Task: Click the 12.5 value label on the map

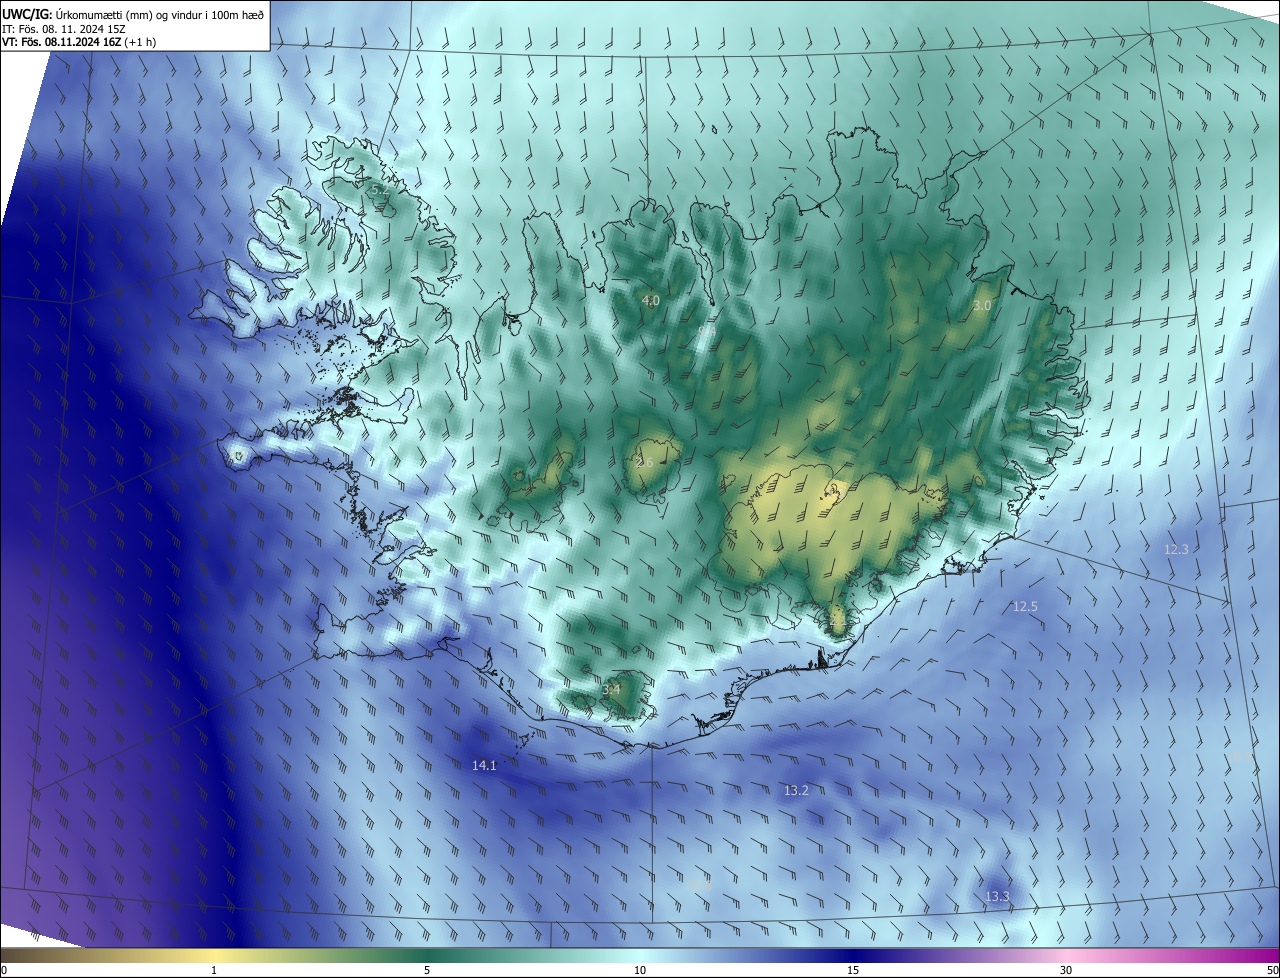Action: pos(1025,607)
